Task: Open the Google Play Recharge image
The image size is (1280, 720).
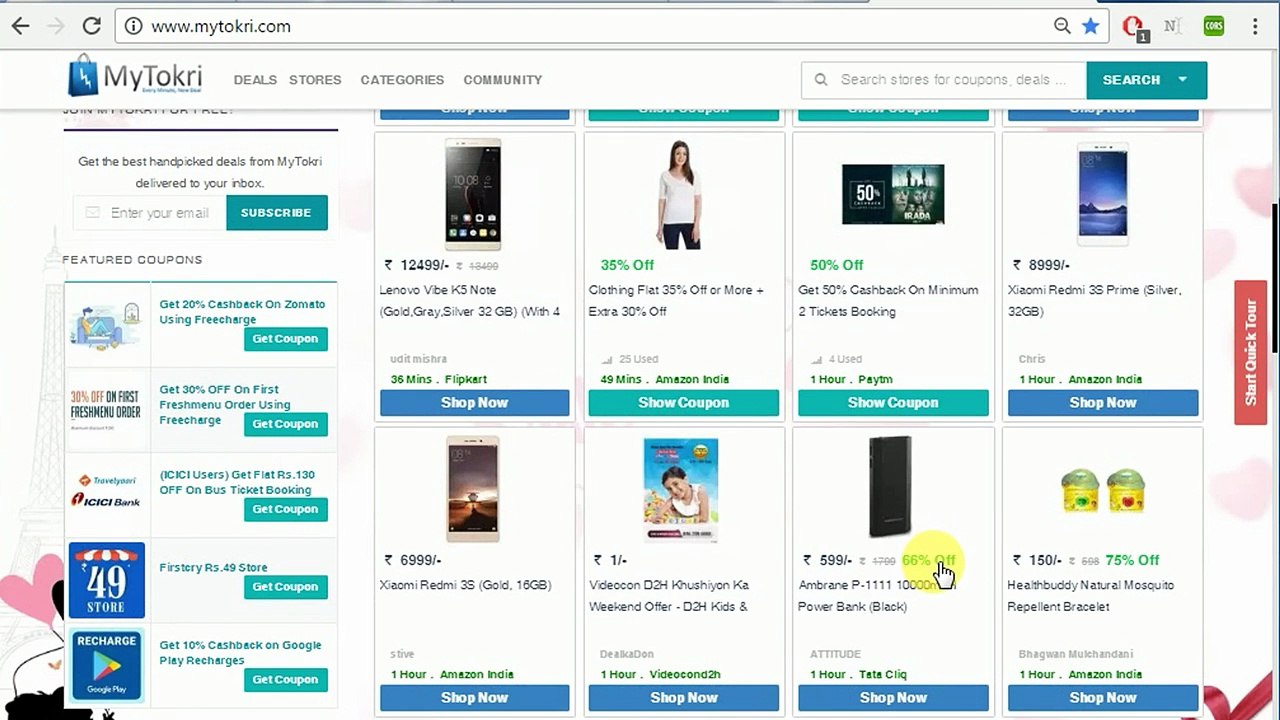Action: point(106,664)
